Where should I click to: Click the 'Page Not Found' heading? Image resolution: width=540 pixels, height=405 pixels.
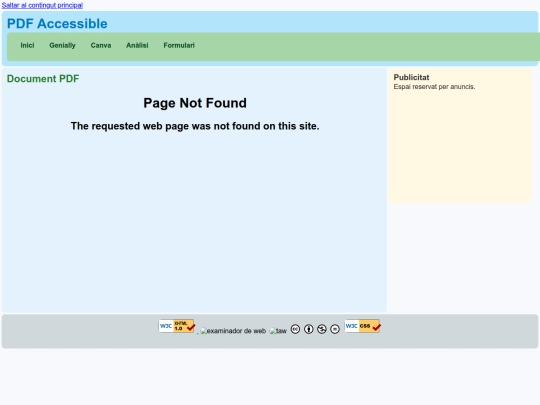point(195,103)
